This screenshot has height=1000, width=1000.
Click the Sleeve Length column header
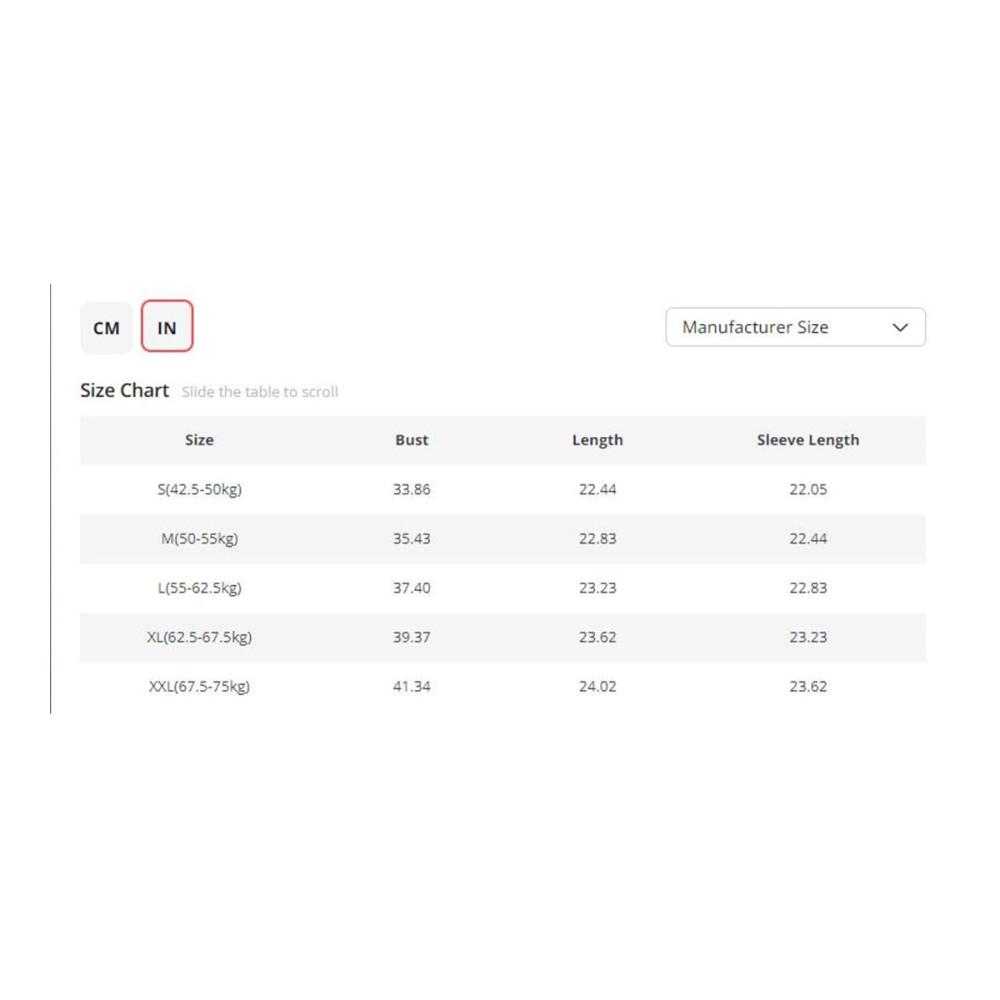pos(807,440)
